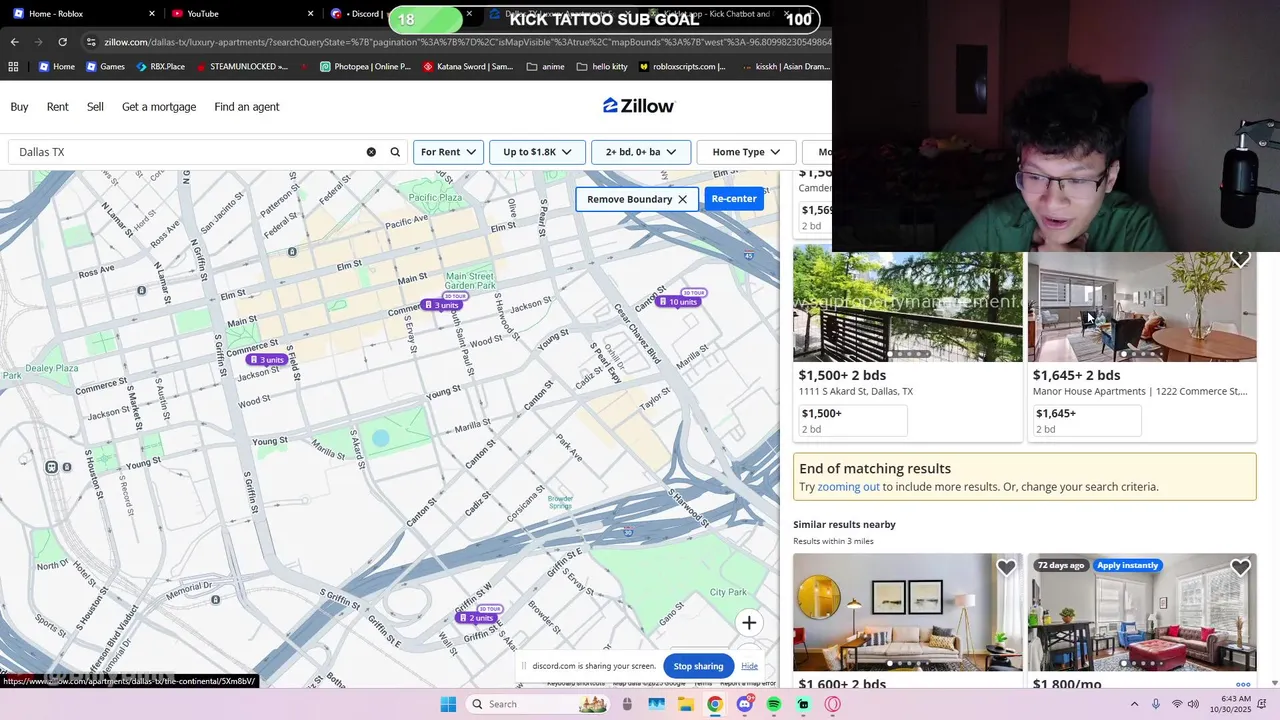Switch to the YouTube tab

(240, 14)
